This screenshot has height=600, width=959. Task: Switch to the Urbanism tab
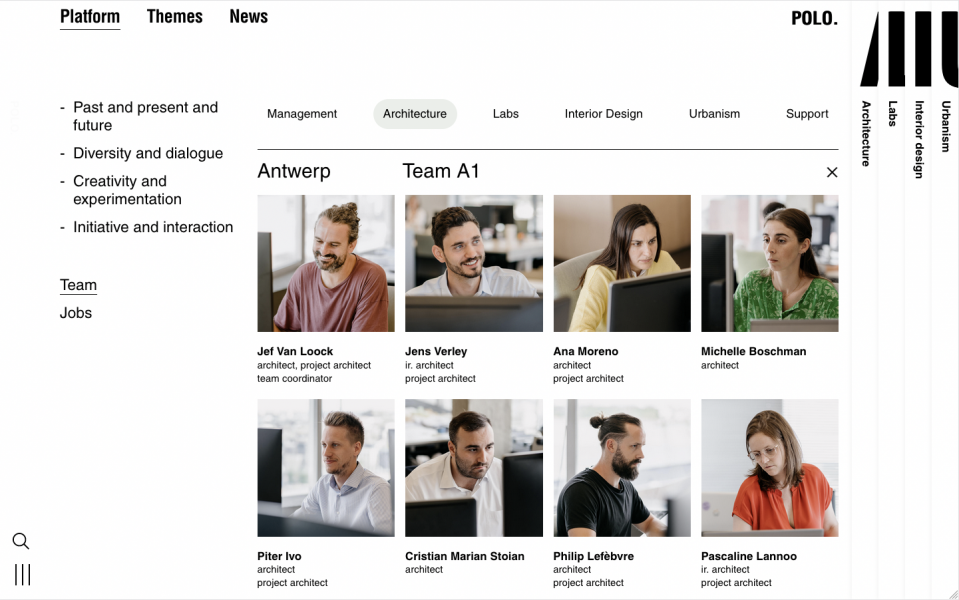pos(714,114)
